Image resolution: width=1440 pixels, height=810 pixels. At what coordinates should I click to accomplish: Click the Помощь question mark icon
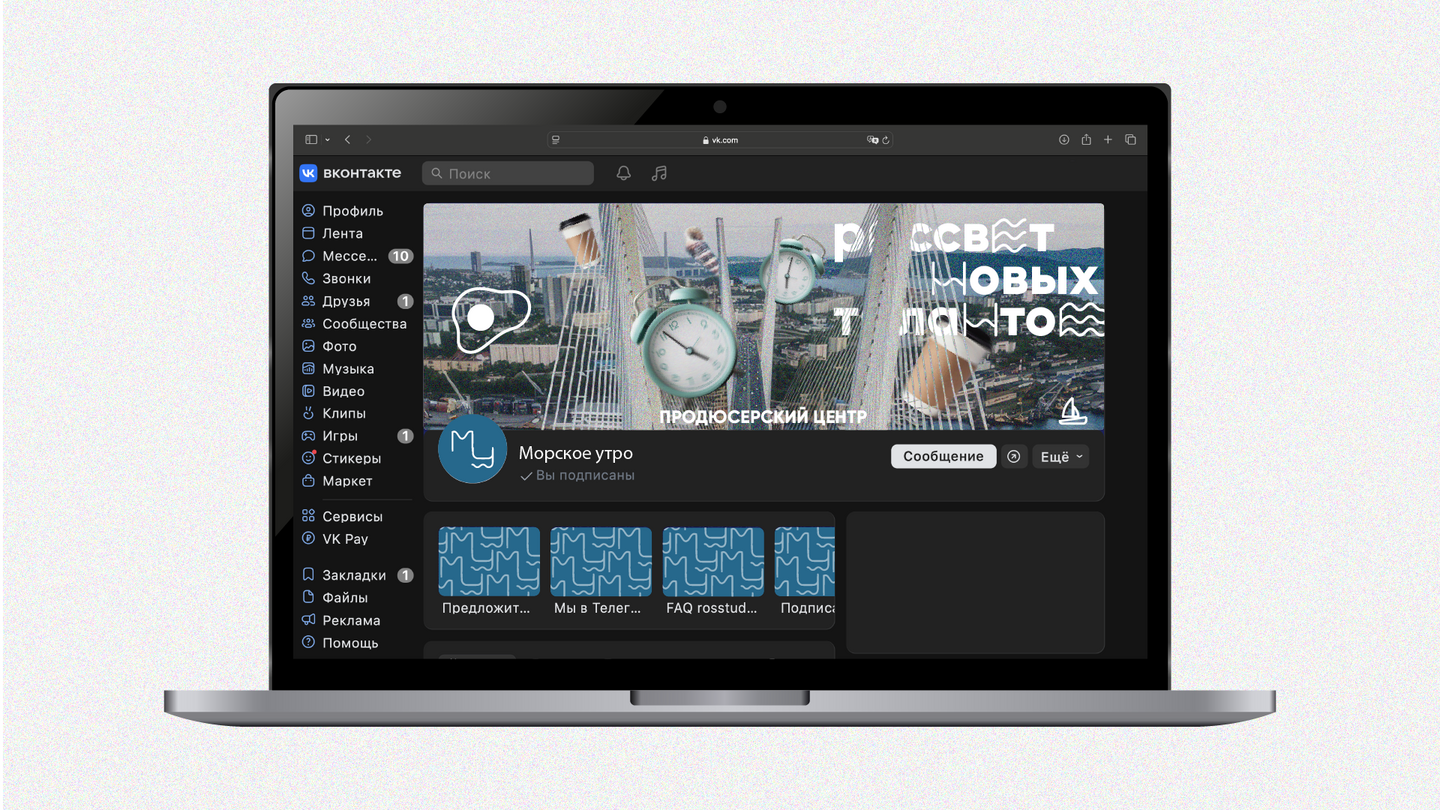(308, 643)
